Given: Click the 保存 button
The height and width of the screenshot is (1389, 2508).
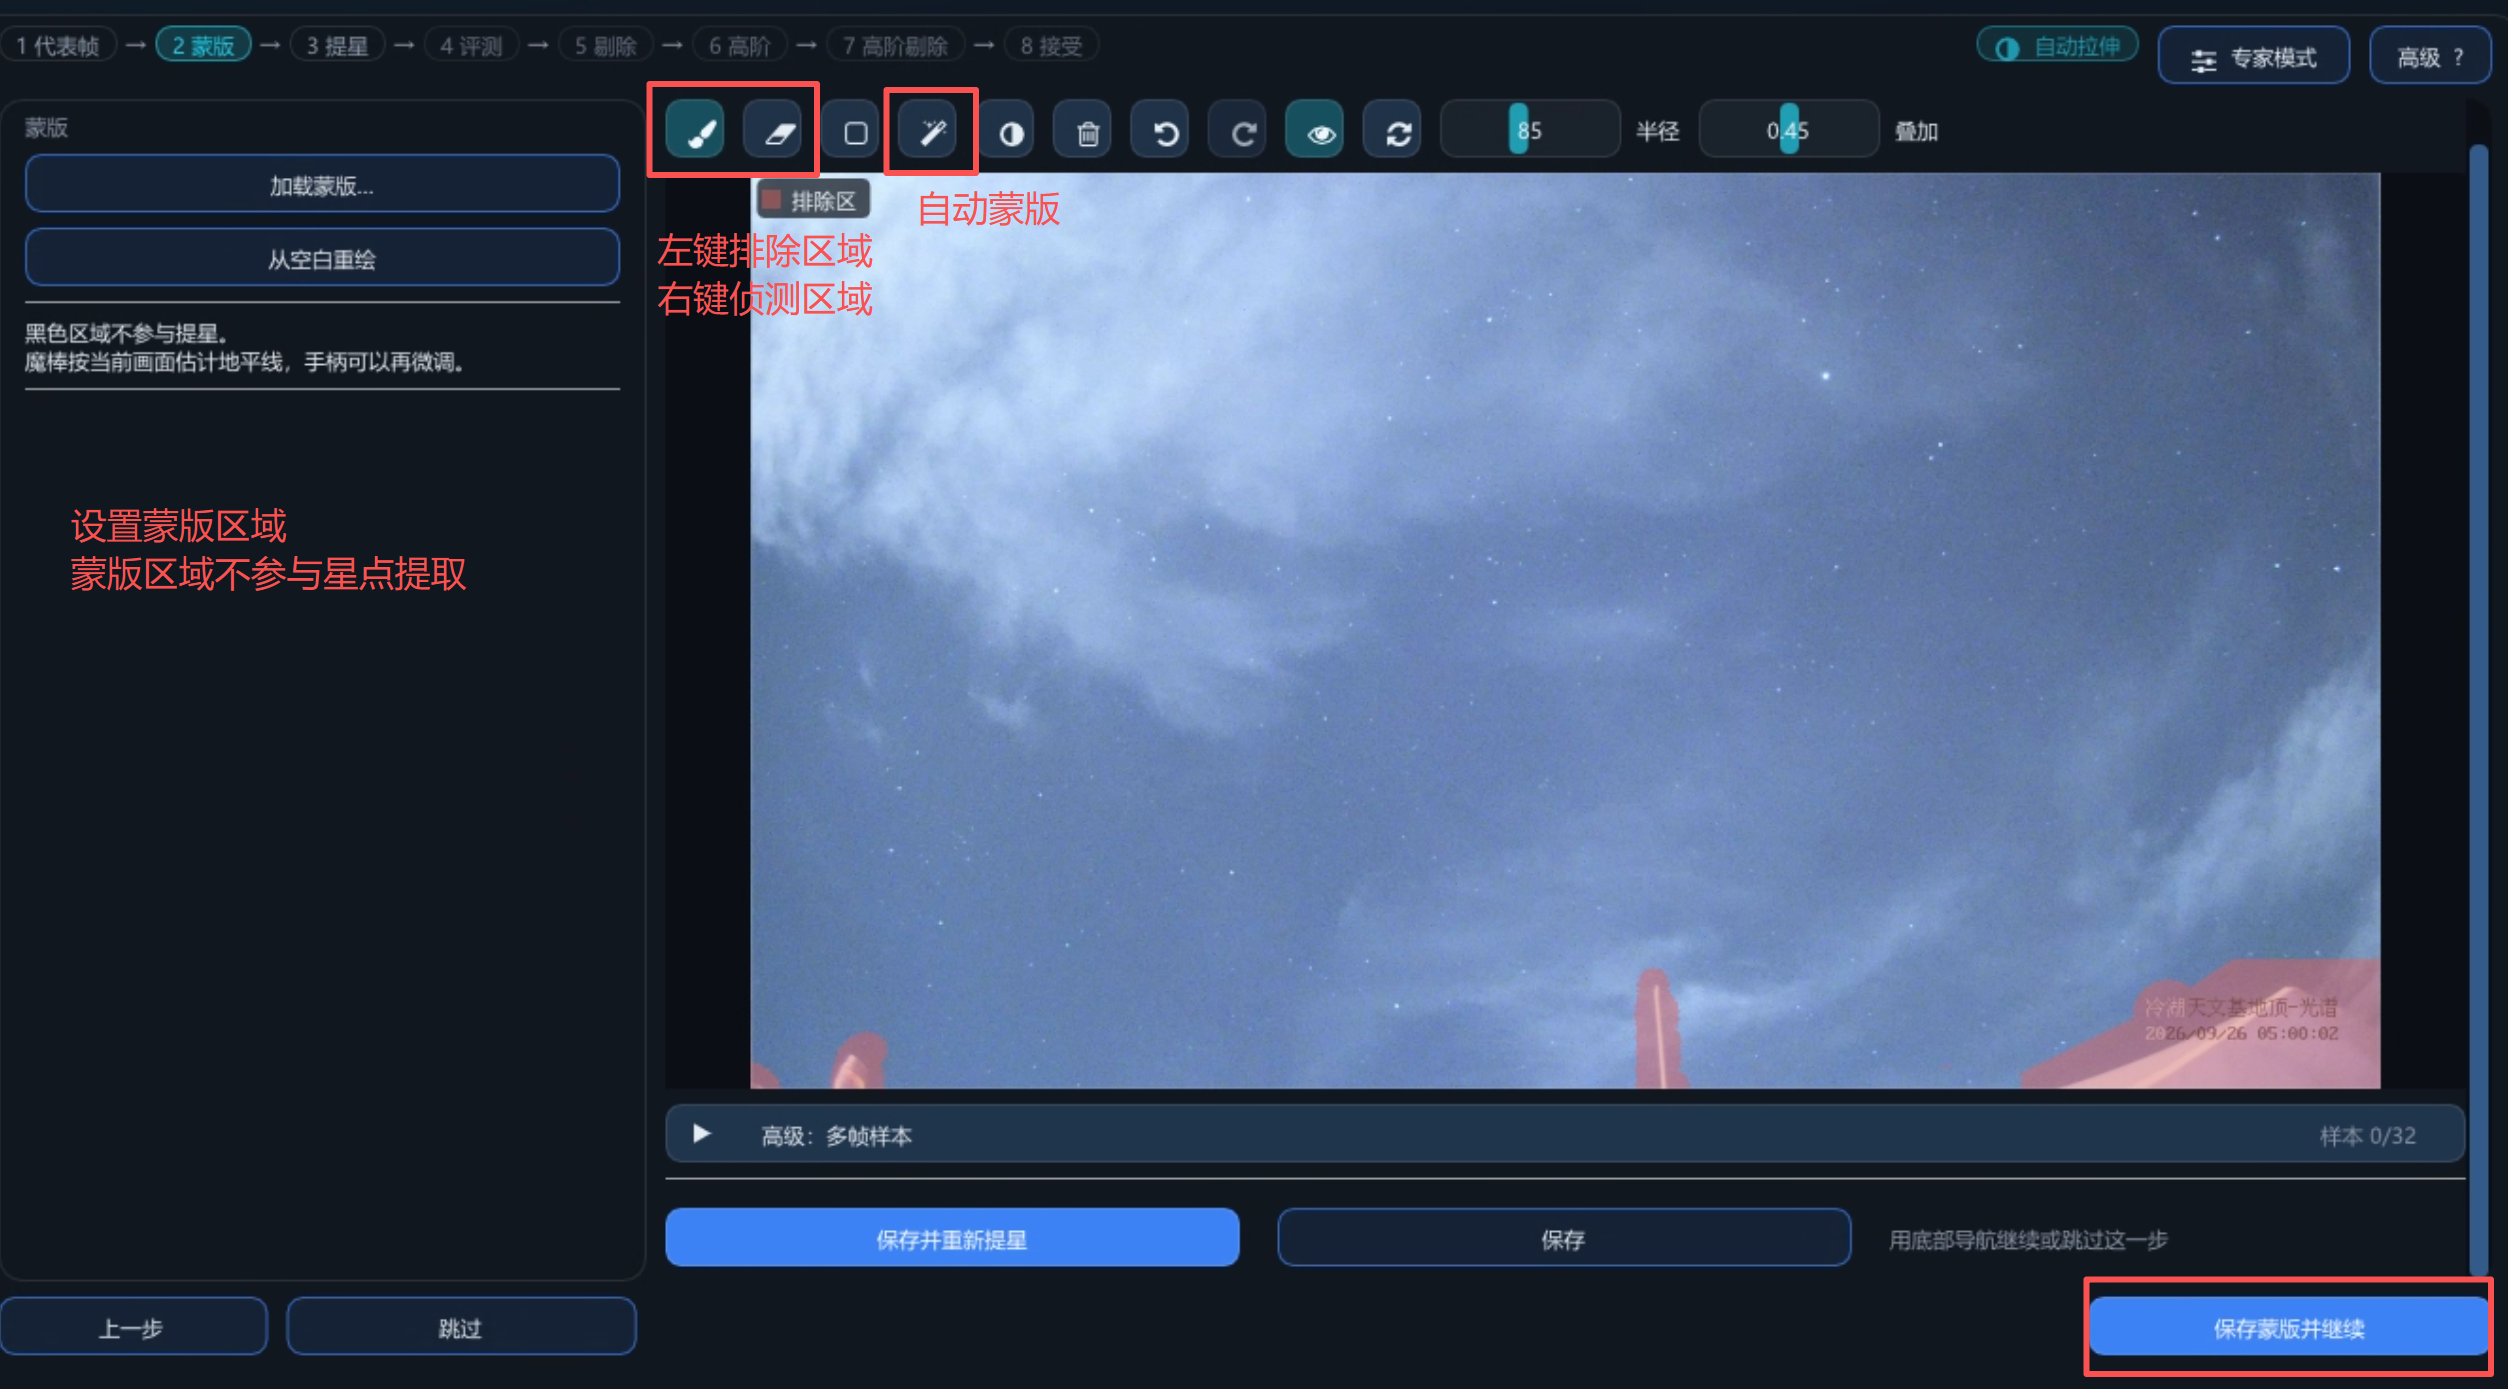Looking at the screenshot, I should click(1564, 1238).
